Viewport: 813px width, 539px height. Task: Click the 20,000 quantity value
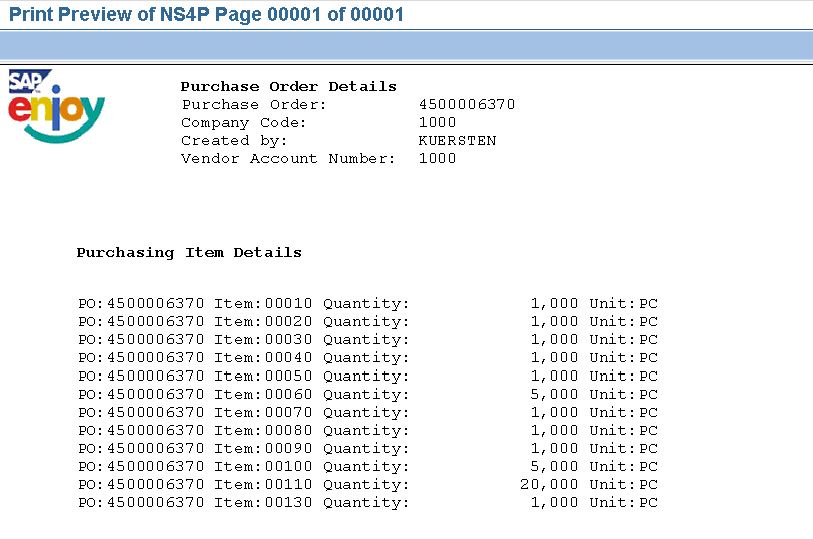[x=549, y=485]
